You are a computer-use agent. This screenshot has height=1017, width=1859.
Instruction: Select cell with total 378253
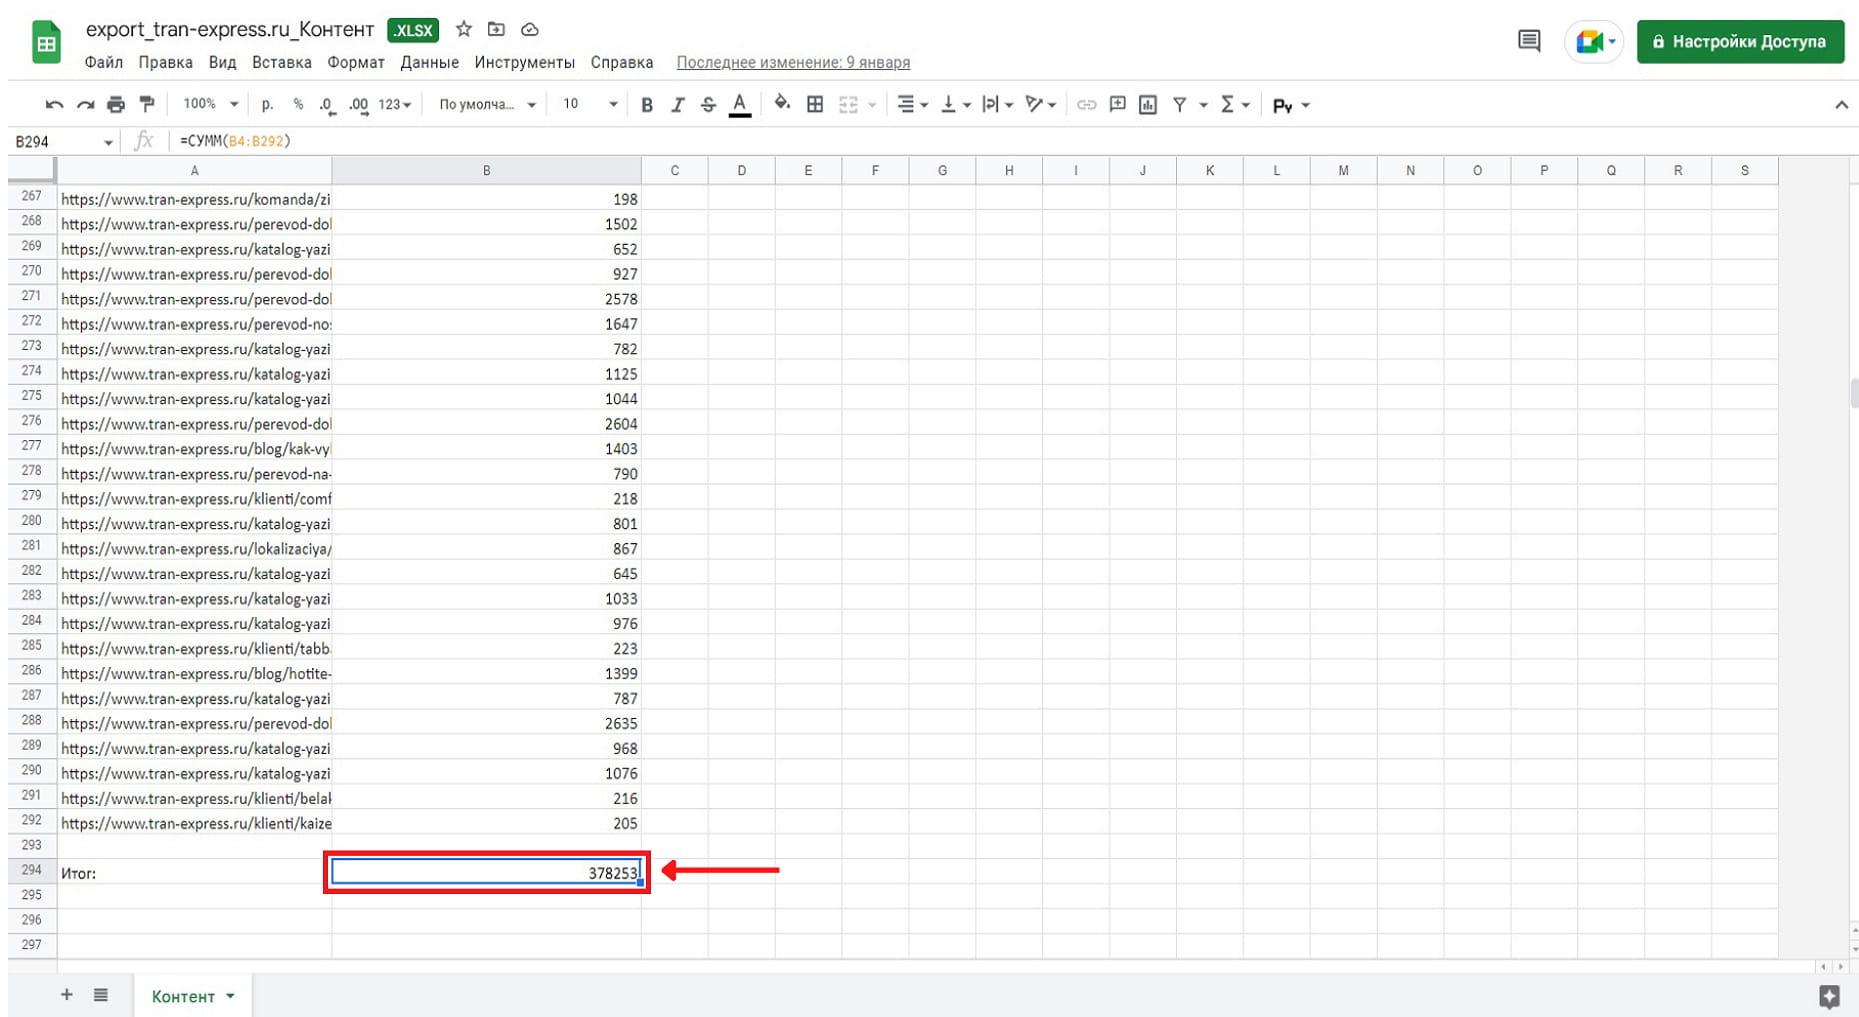pos(486,873)
